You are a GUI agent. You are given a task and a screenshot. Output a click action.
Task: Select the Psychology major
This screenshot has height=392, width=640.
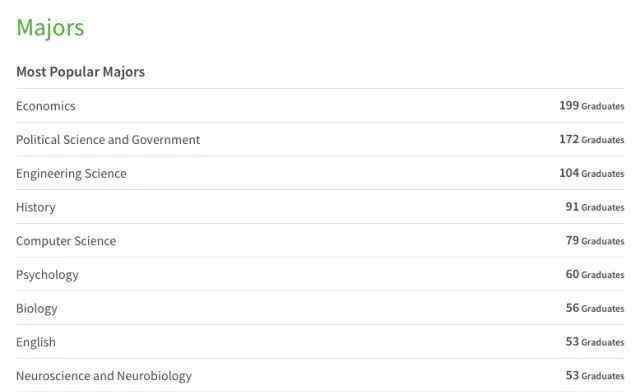coord(47,275)
